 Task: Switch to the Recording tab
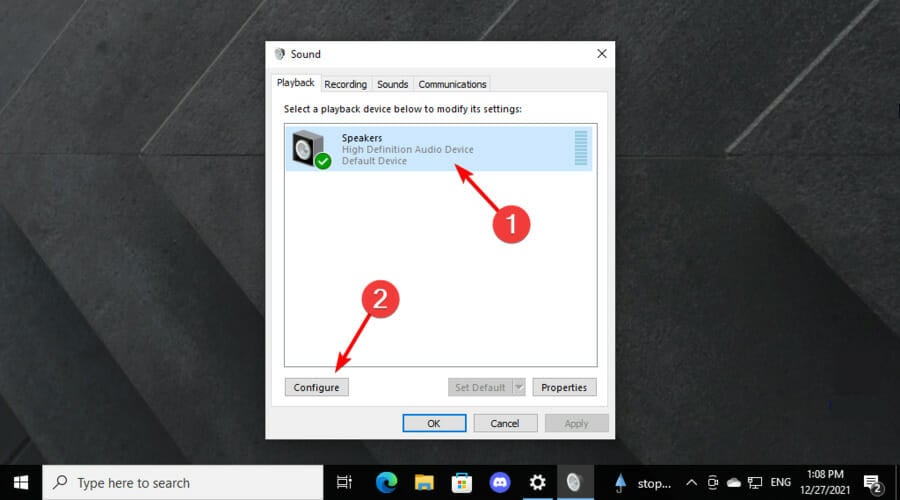(x=346, y=84)
